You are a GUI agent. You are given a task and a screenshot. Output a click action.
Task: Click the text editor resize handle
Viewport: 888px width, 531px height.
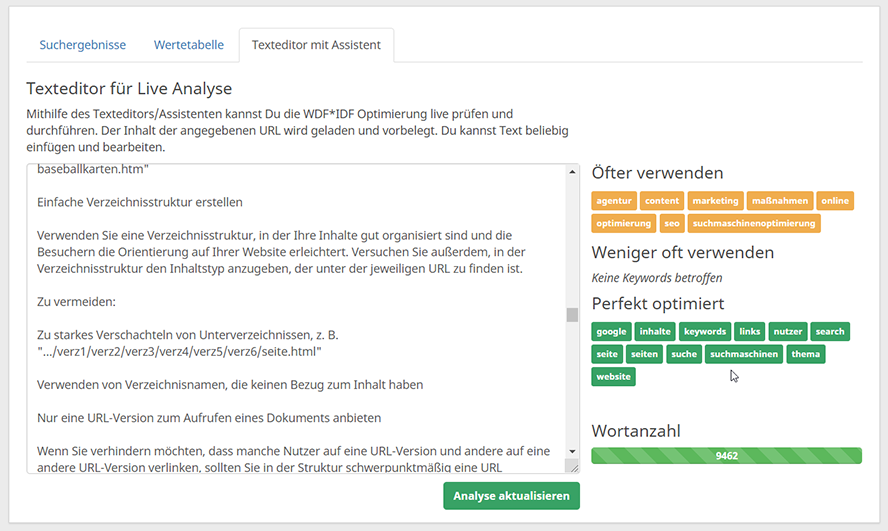point(573,467)
